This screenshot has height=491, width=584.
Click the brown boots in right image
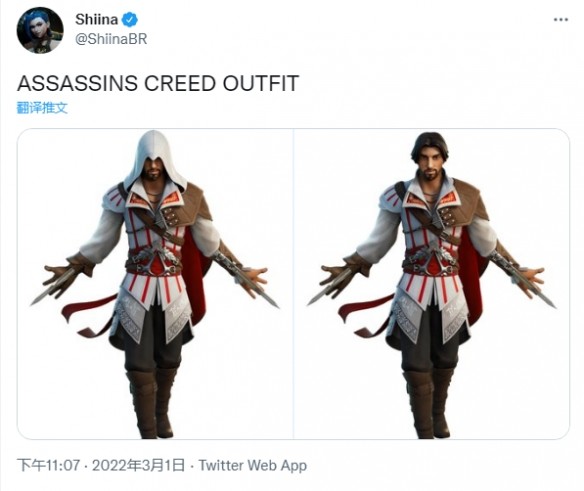coord(428,402)
